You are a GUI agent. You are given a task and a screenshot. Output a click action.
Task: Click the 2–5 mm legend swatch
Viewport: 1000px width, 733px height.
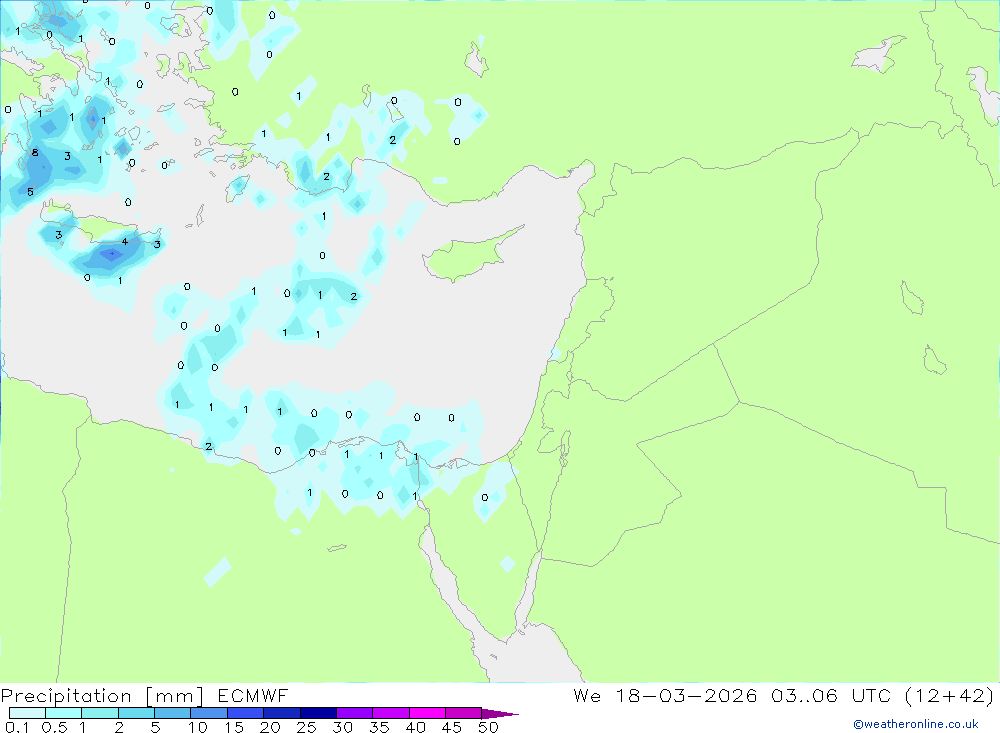(x=136, y=713)
